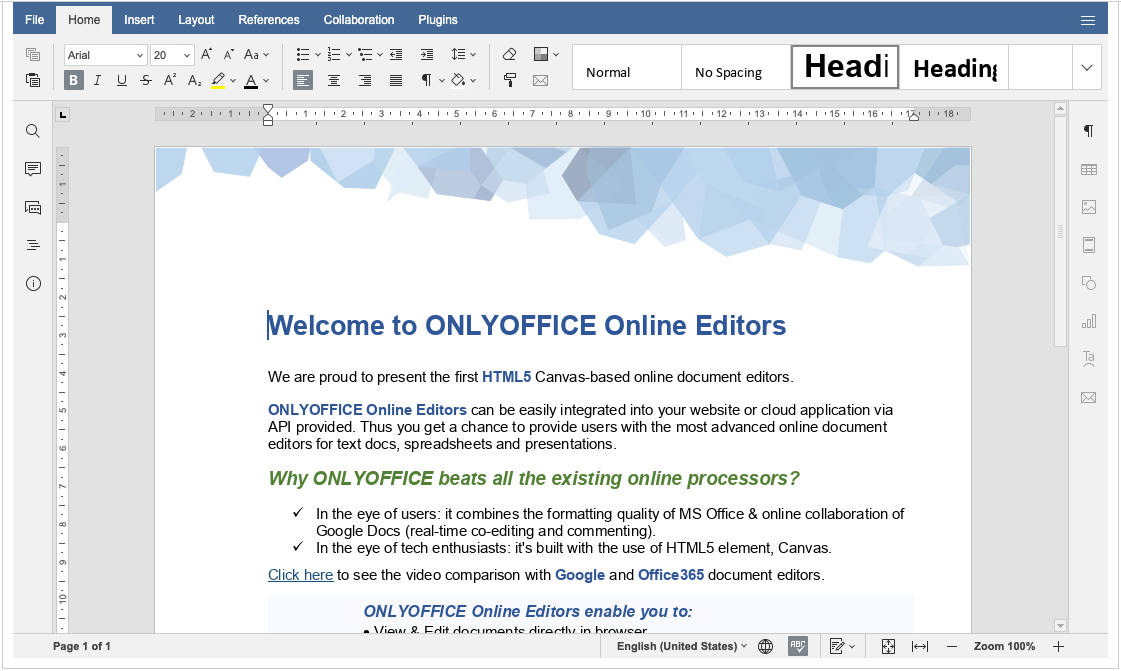Show nonprinting characters via toolbar pilcrow
The height and width of the screenshot is (671, 1121).
427,80
